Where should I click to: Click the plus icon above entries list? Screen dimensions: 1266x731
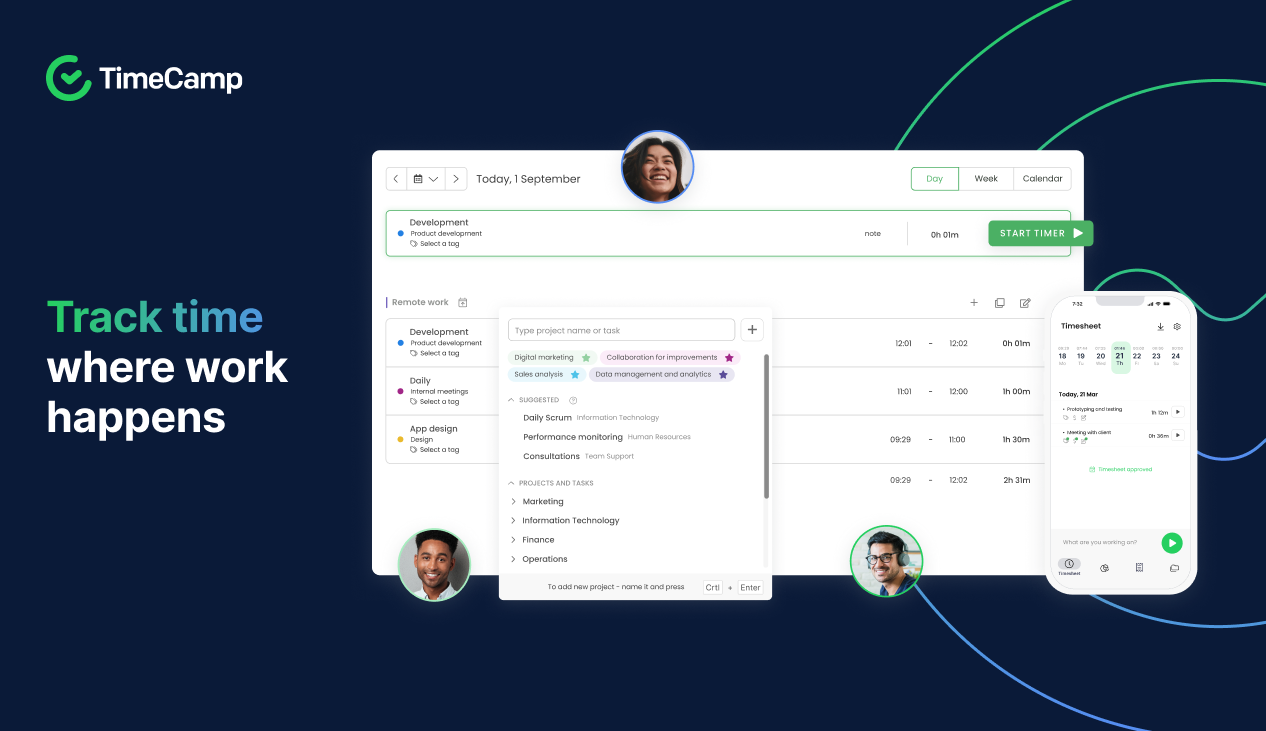pos(974,302)
